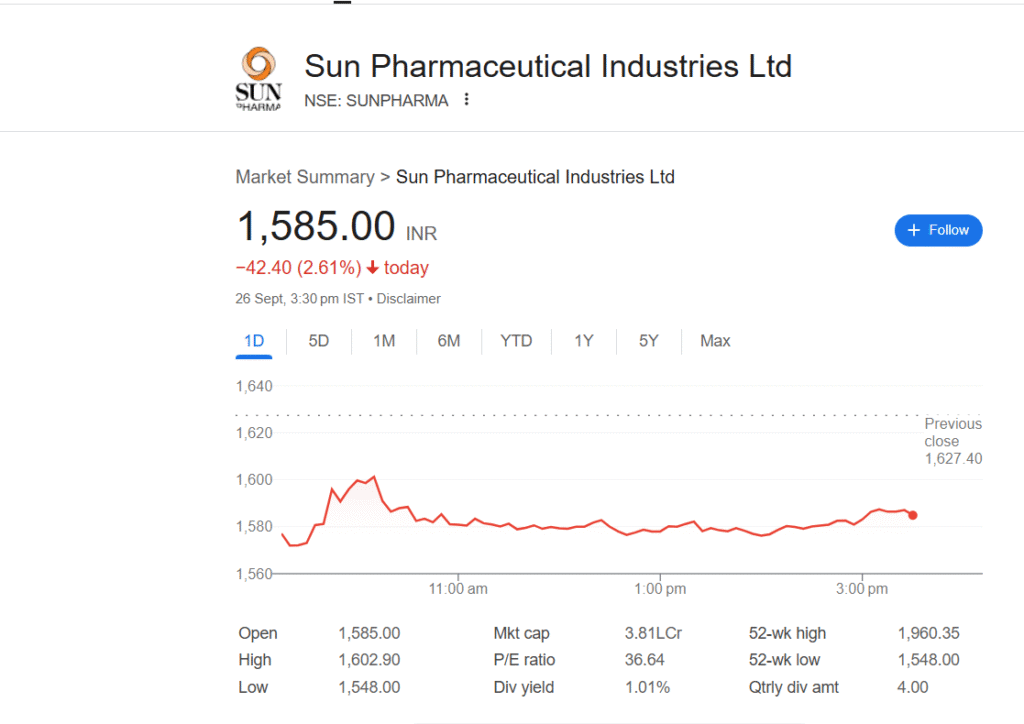Image resolution: width=1024 pixels, height=724 pixels.
Task: Open the Disclaimer link
Action: [408, 299]
